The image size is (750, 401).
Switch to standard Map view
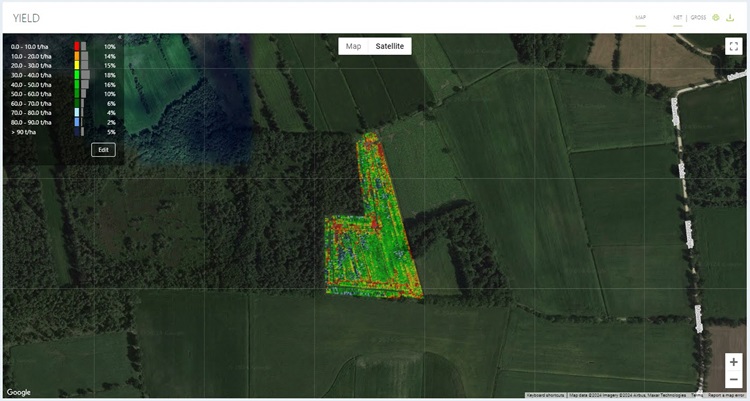pos(353,46)
